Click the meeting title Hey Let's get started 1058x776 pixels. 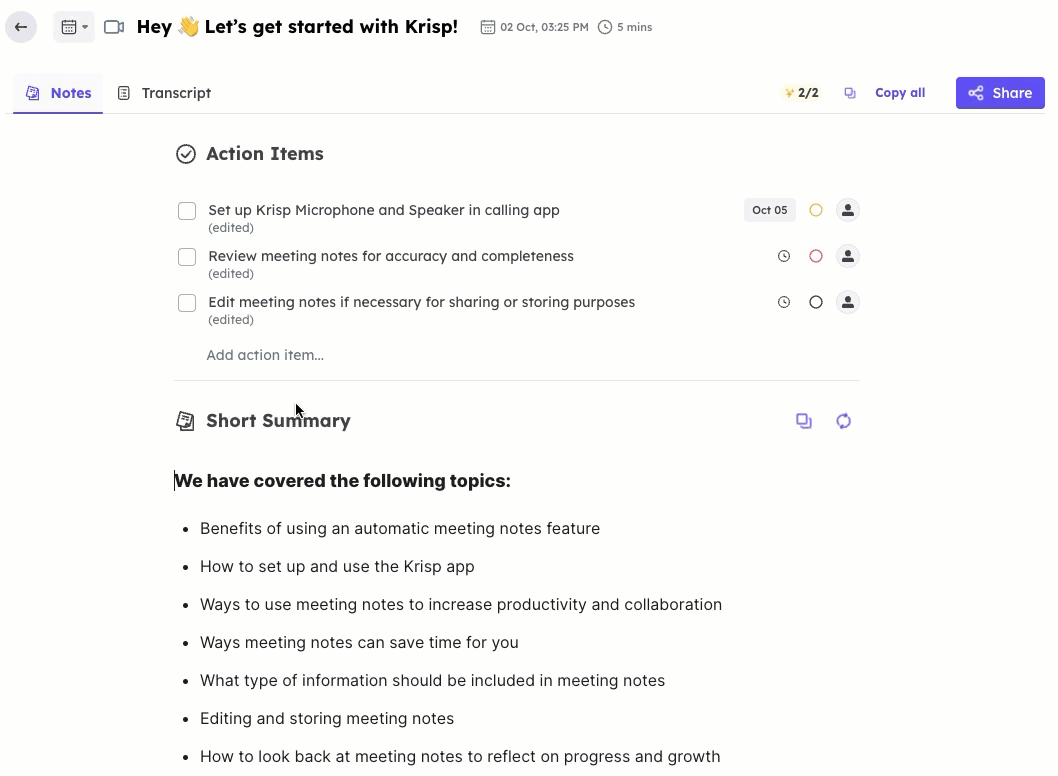(297, 27)
